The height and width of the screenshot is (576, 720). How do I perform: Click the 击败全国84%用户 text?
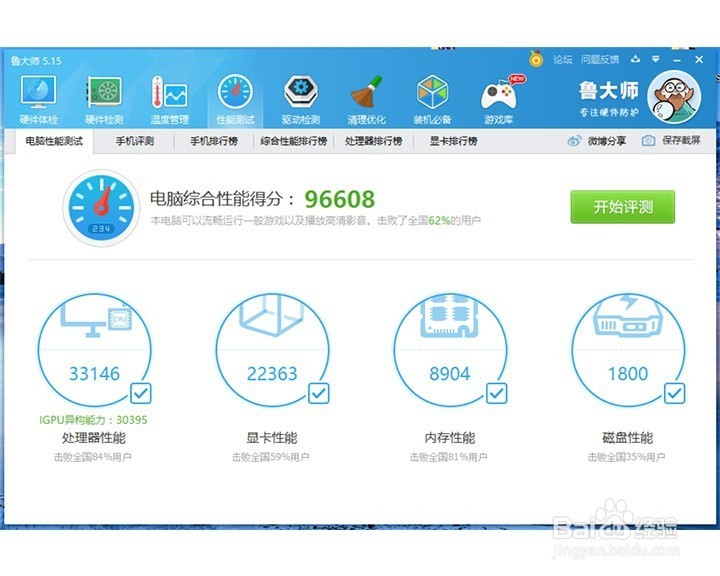click(93, 457)
